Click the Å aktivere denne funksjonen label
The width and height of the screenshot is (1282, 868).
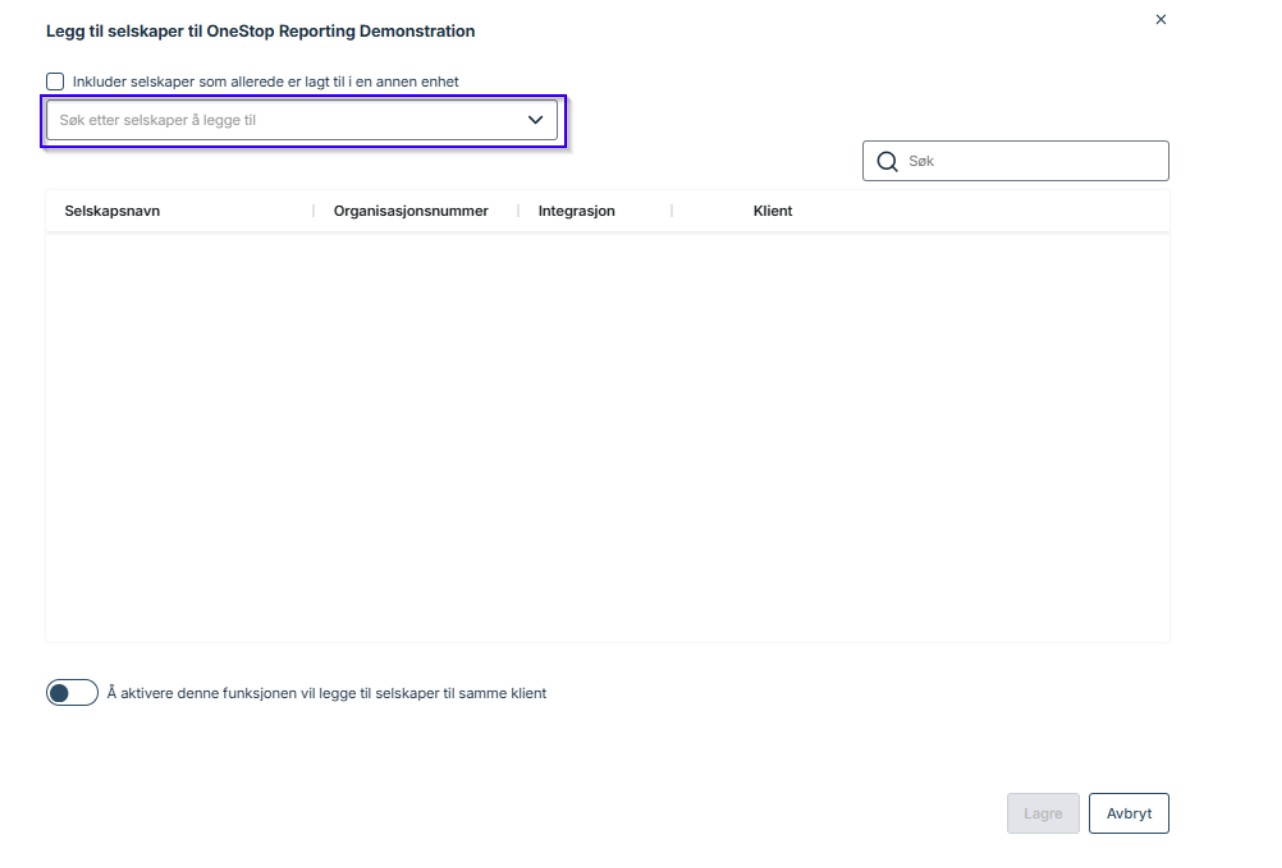pyautogui.click(x=326, y=693)
